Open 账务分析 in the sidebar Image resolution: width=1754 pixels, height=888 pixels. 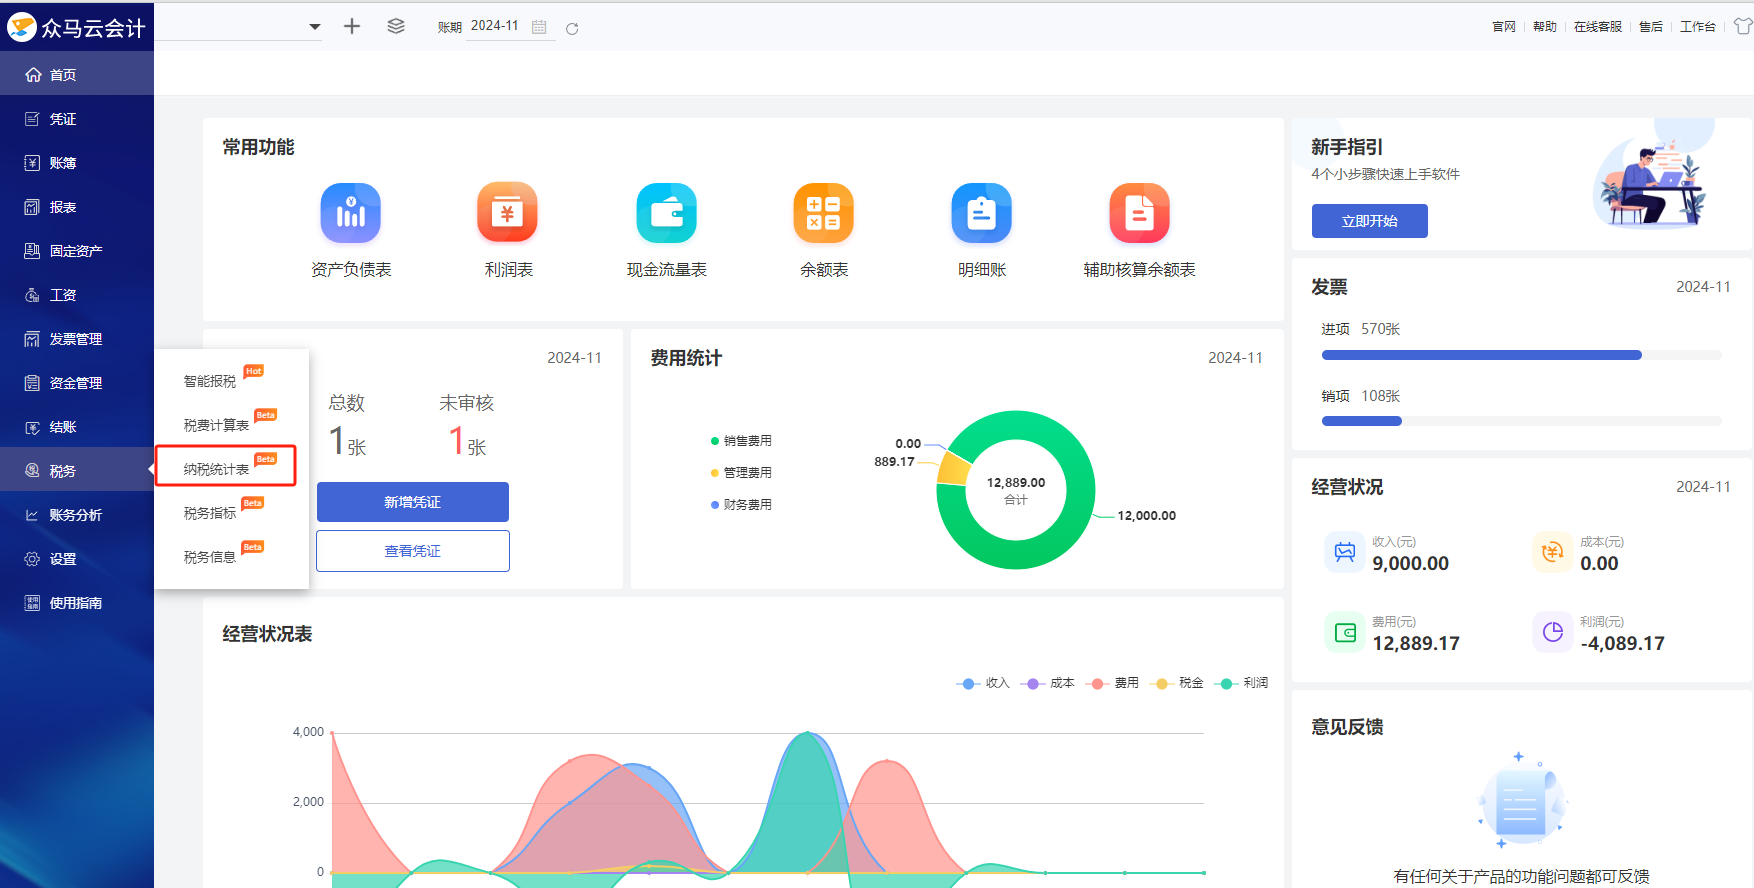tap(77, 515)
